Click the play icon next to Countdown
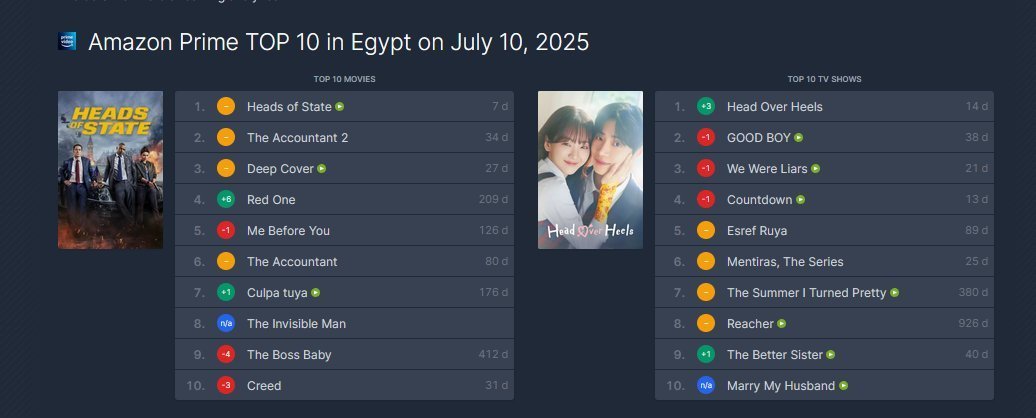This screenshot has height=418, width=1036. (x=801, y=200)
